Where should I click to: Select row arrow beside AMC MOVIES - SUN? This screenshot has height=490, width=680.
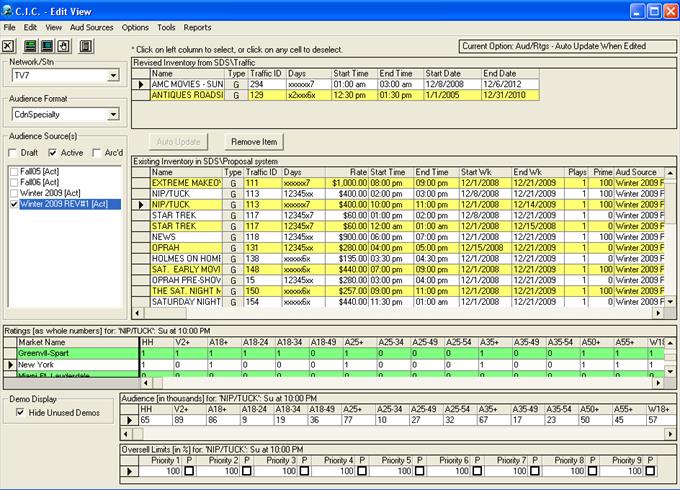[140, 84]
